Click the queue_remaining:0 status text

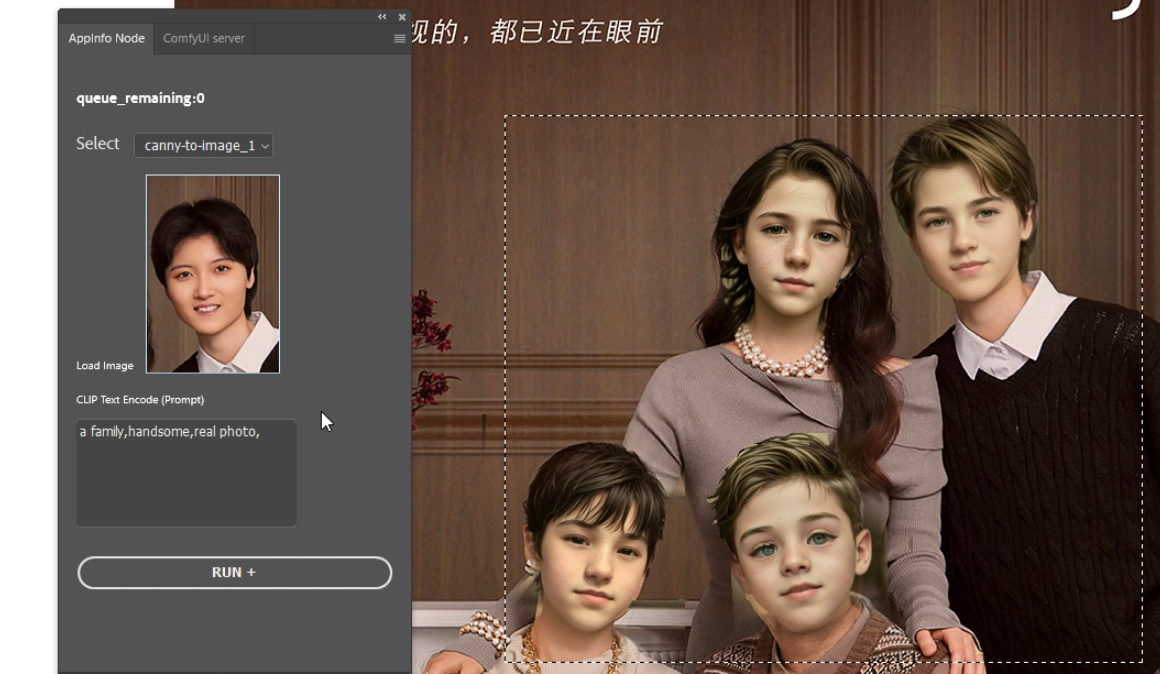point(141,98)
